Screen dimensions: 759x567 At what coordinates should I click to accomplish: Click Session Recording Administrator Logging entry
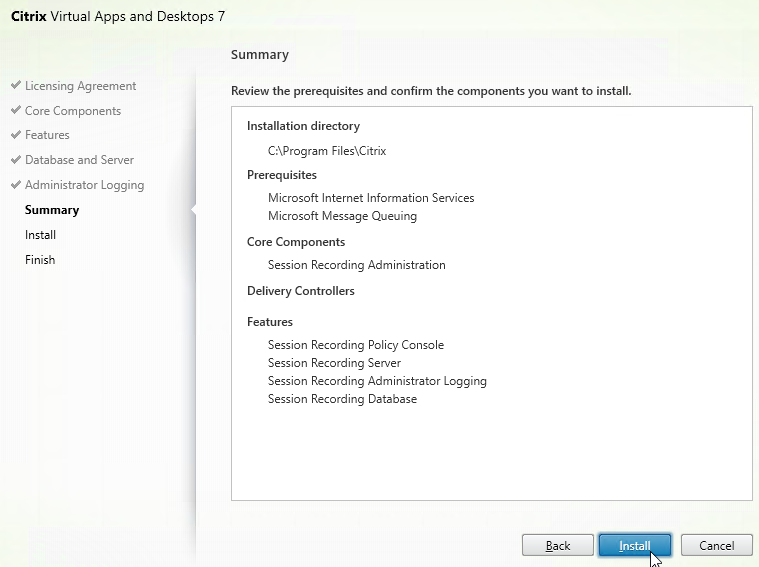[x=377, y=381]
